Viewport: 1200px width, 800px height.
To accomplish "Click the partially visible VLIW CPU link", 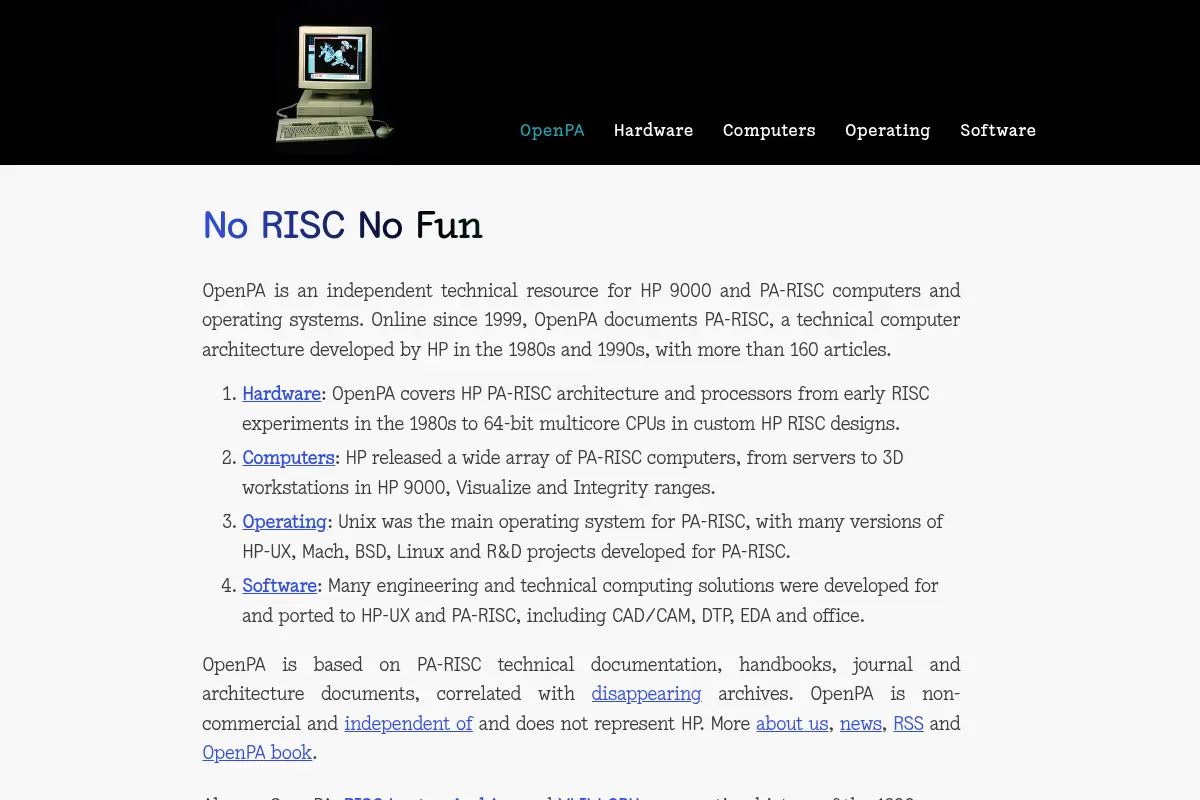I will click(x=598, y=797).
